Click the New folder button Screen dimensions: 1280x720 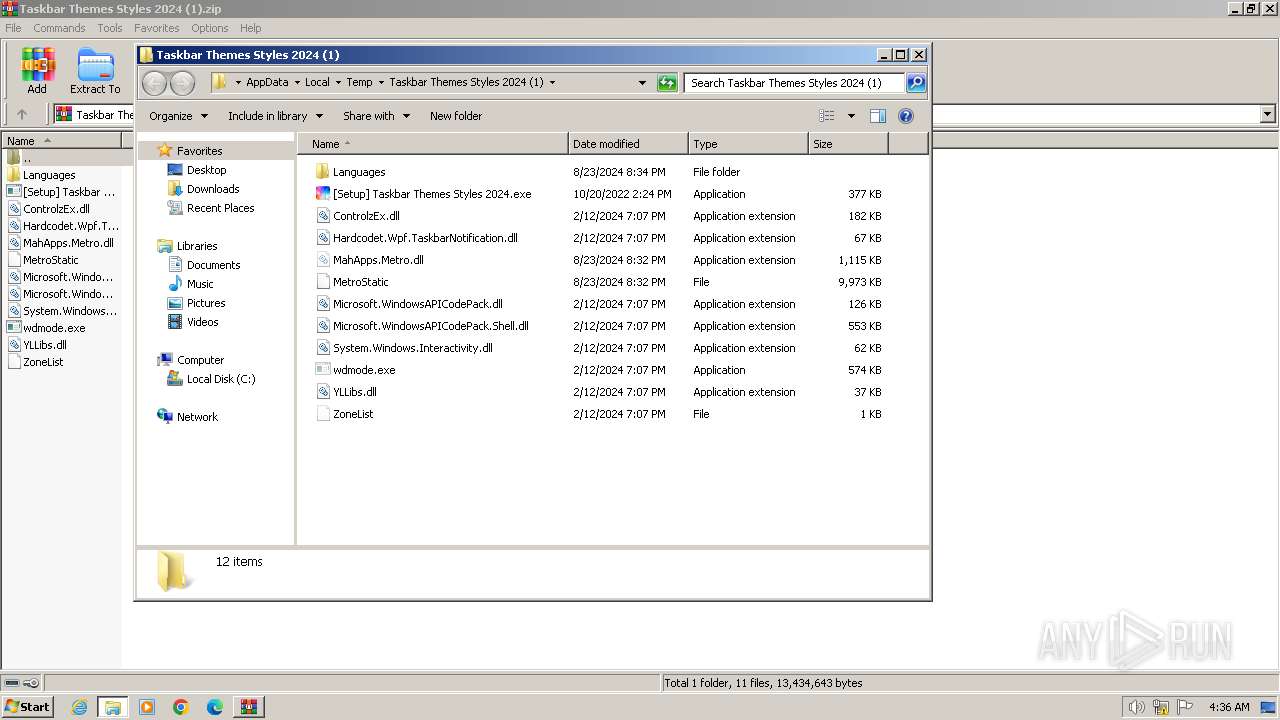(x=456, y=116)
